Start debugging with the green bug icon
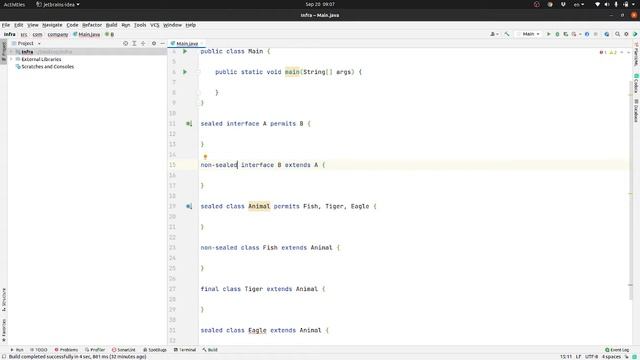This screenshot has width=640, height=360. 557,34
